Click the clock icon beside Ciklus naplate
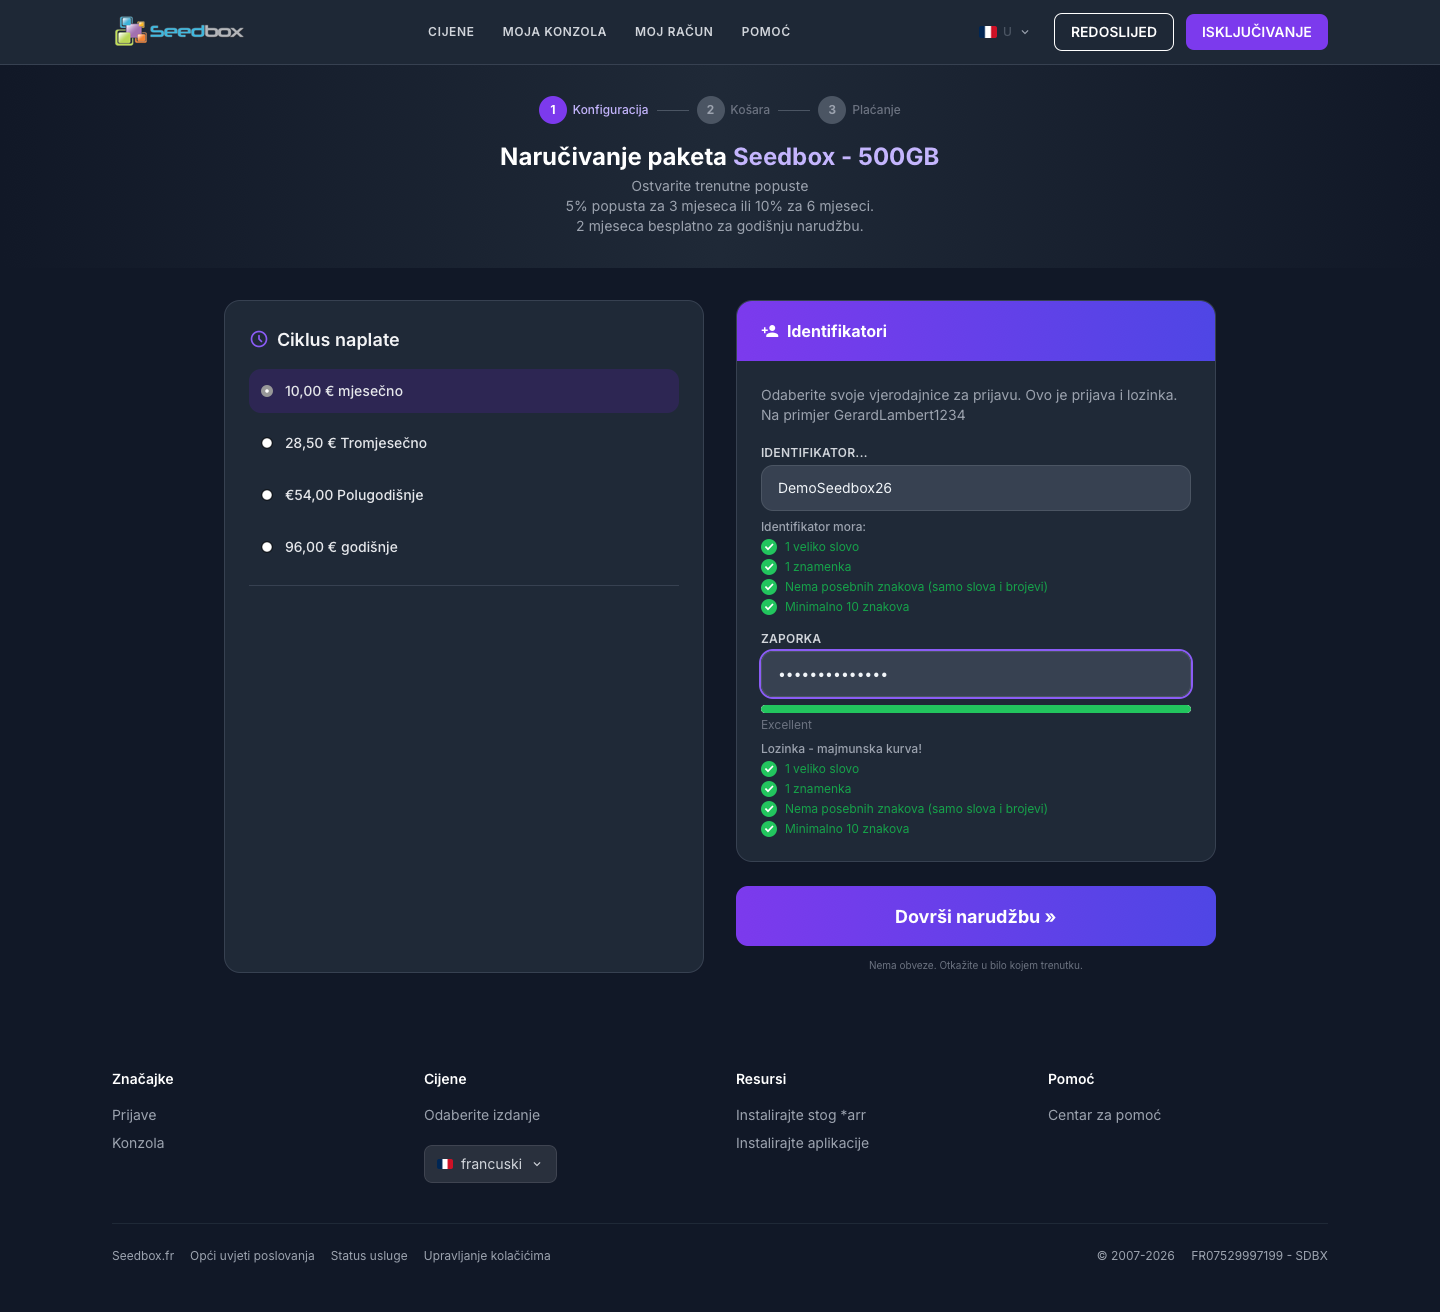The image size is (1440, 1312). (x=259, y=339)
